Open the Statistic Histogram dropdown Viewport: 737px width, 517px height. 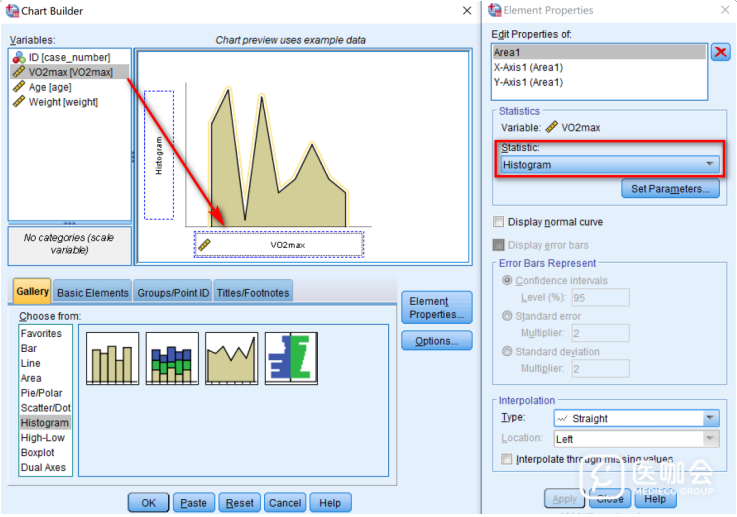click(x=609, y=164)
